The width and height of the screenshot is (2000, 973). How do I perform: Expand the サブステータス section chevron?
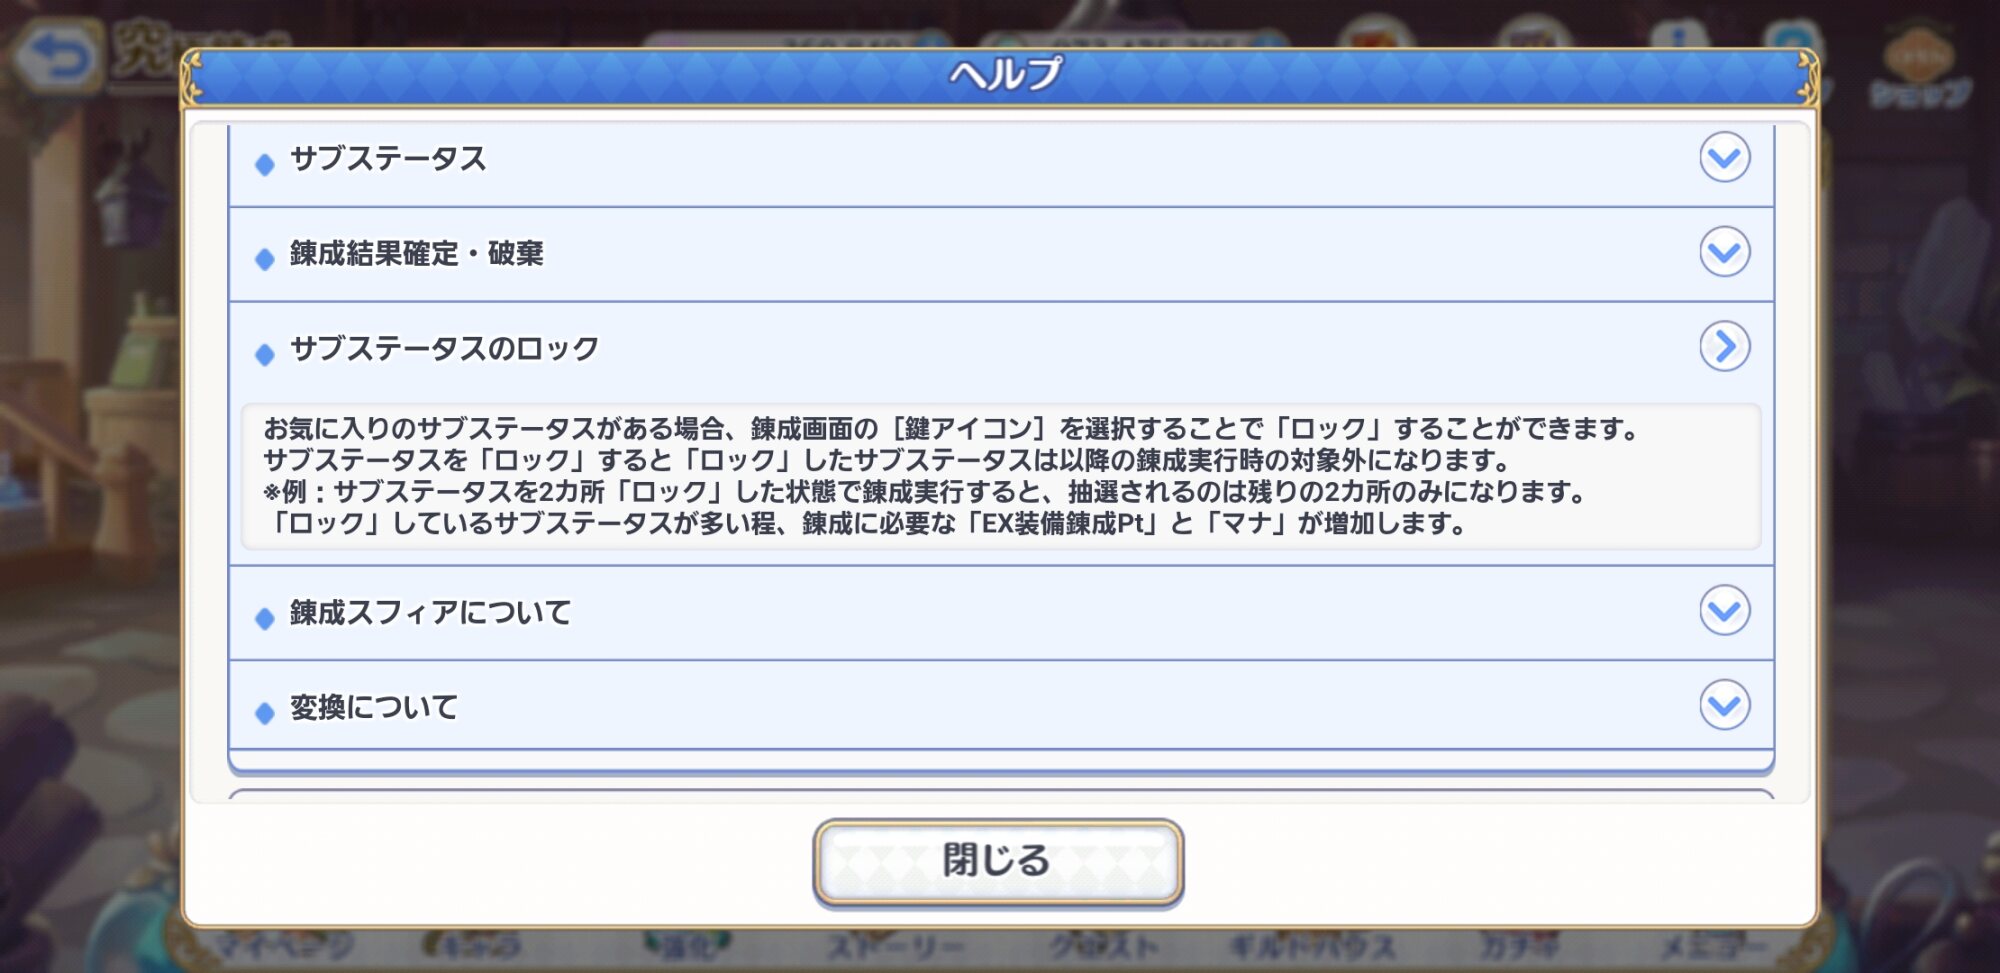pyautogui.click(x=1724, y=157)
